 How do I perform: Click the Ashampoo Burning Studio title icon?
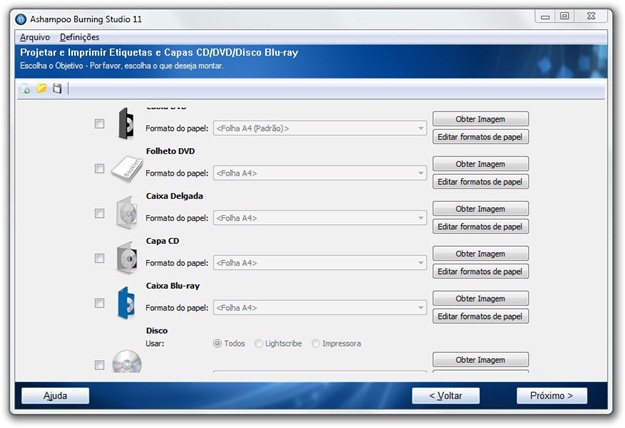pyautogui.click(x=21, y=19)
